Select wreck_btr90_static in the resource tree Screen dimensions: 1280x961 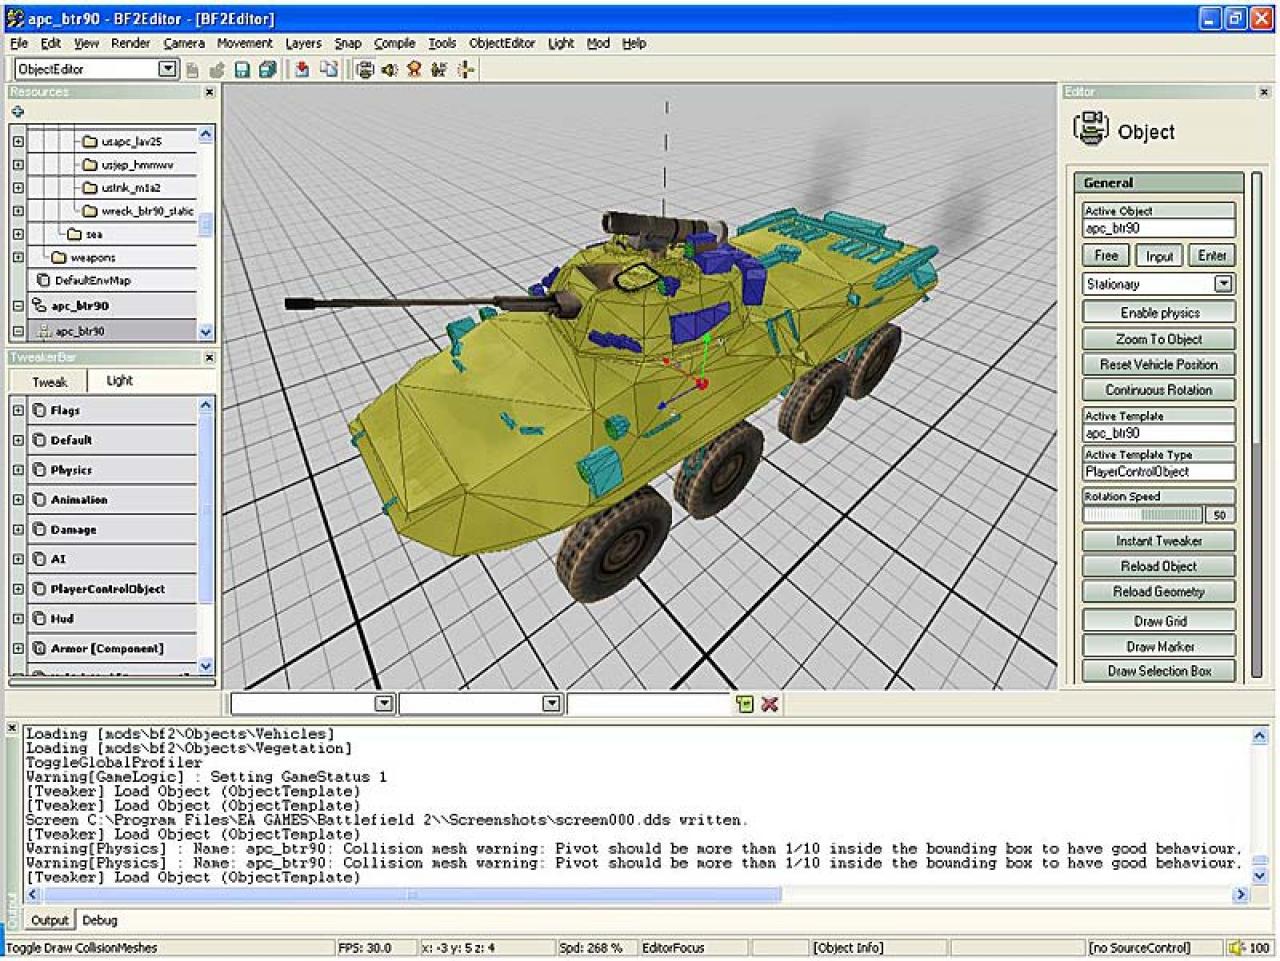tap(147, 211)
